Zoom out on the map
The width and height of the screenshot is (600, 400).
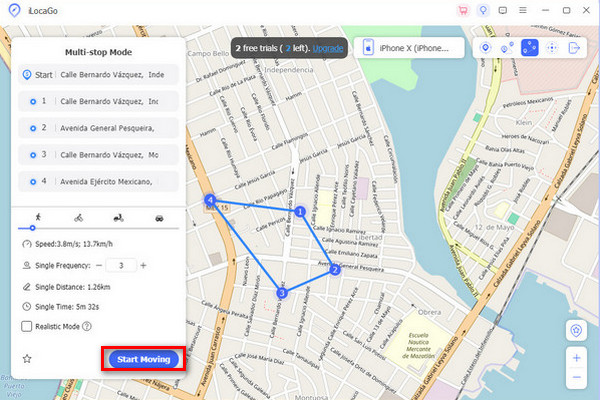coord(575,377)
